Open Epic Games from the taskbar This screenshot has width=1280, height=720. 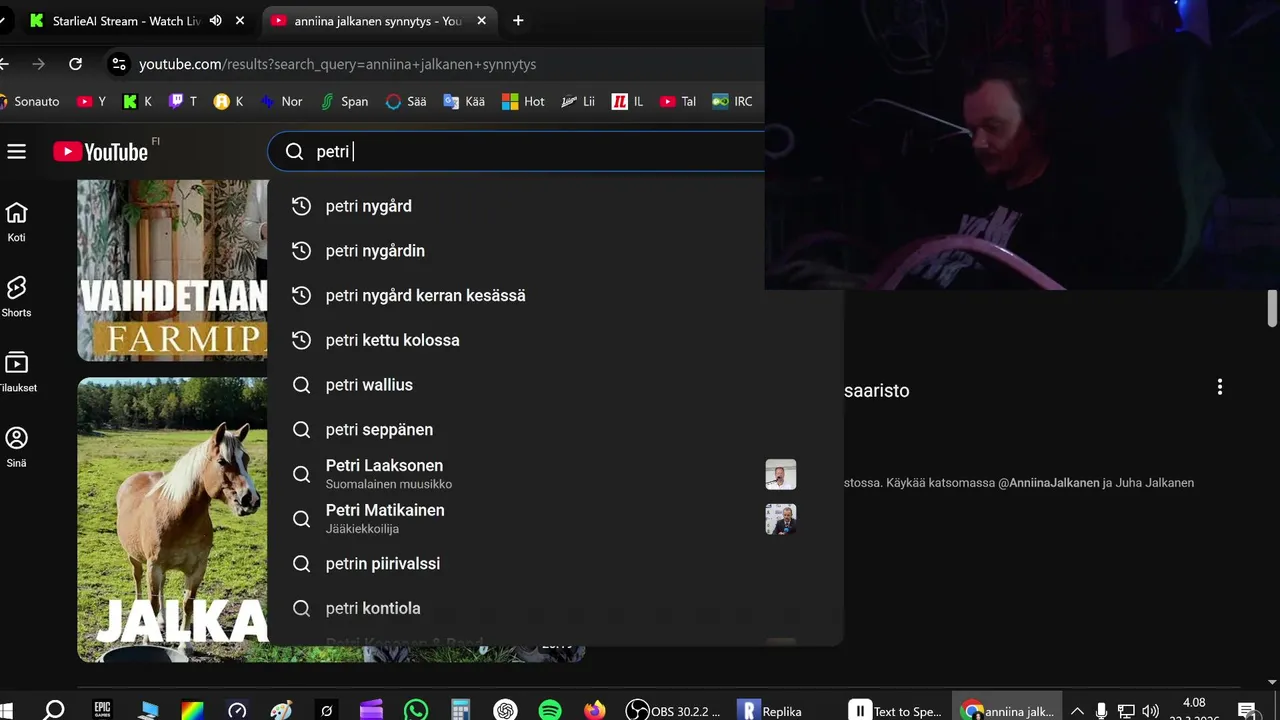click(x=102, y=710)
